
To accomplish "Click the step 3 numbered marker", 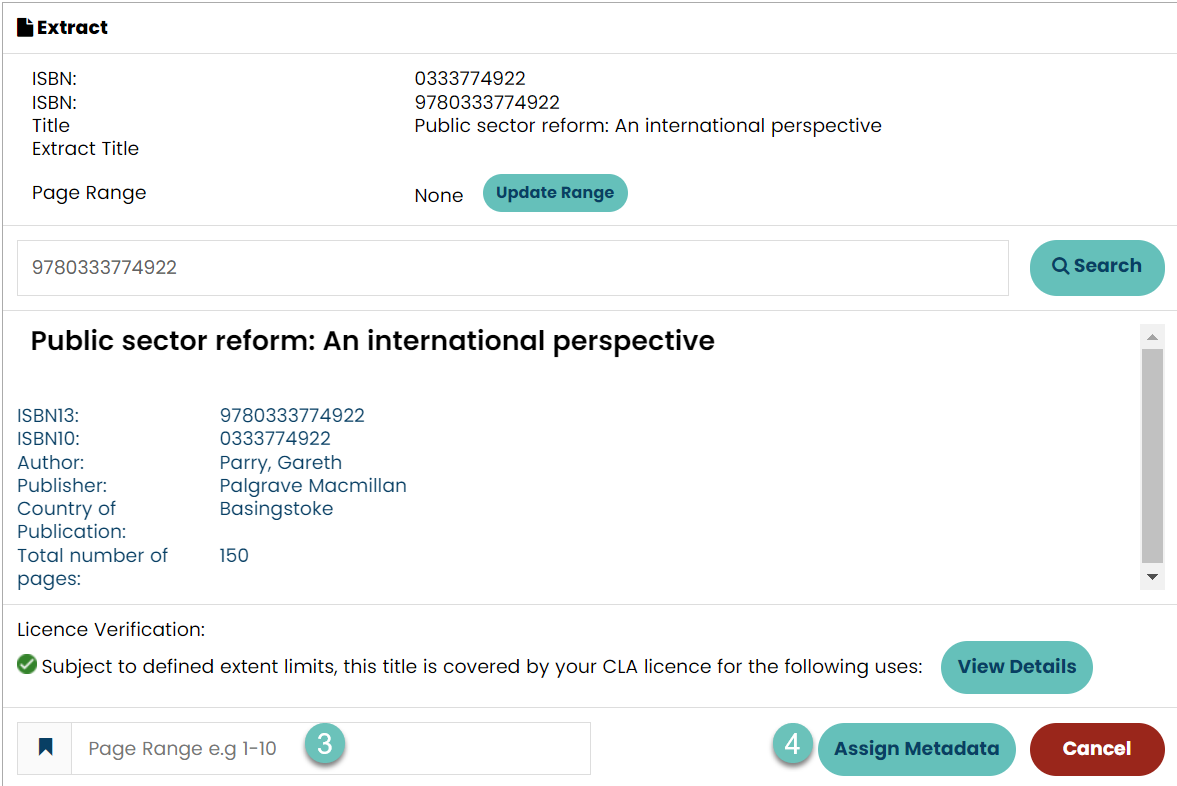I will tap(324, 744).
